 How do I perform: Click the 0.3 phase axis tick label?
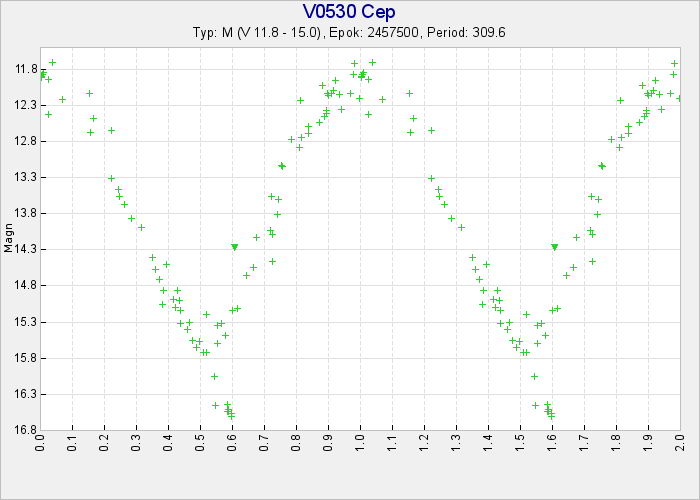[x=136, y=444]
